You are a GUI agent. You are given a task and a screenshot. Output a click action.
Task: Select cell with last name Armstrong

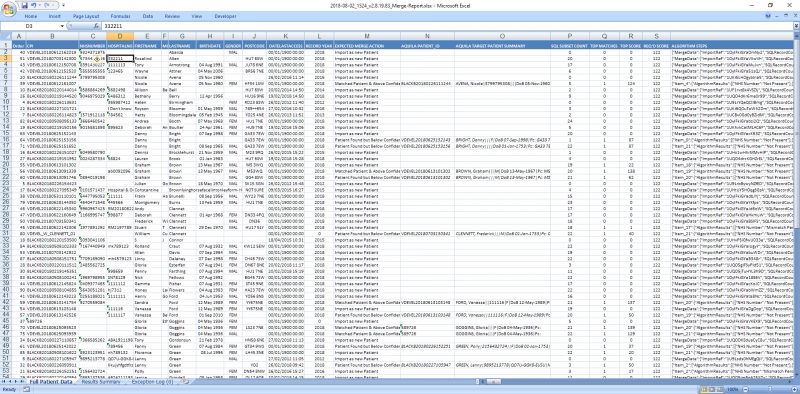(x=182, y=65)
